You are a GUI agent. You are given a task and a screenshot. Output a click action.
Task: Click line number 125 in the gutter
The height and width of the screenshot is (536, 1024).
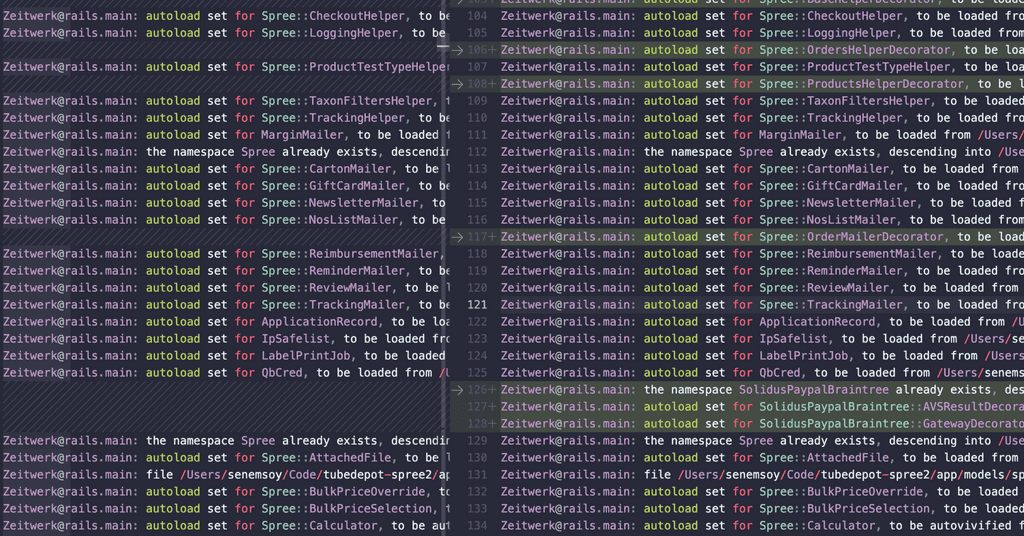tap(477, 373)
